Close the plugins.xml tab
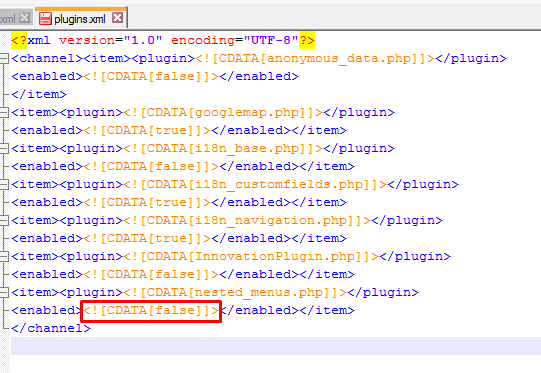This screenshot has width=541, height=373. [x=118, y=18]
